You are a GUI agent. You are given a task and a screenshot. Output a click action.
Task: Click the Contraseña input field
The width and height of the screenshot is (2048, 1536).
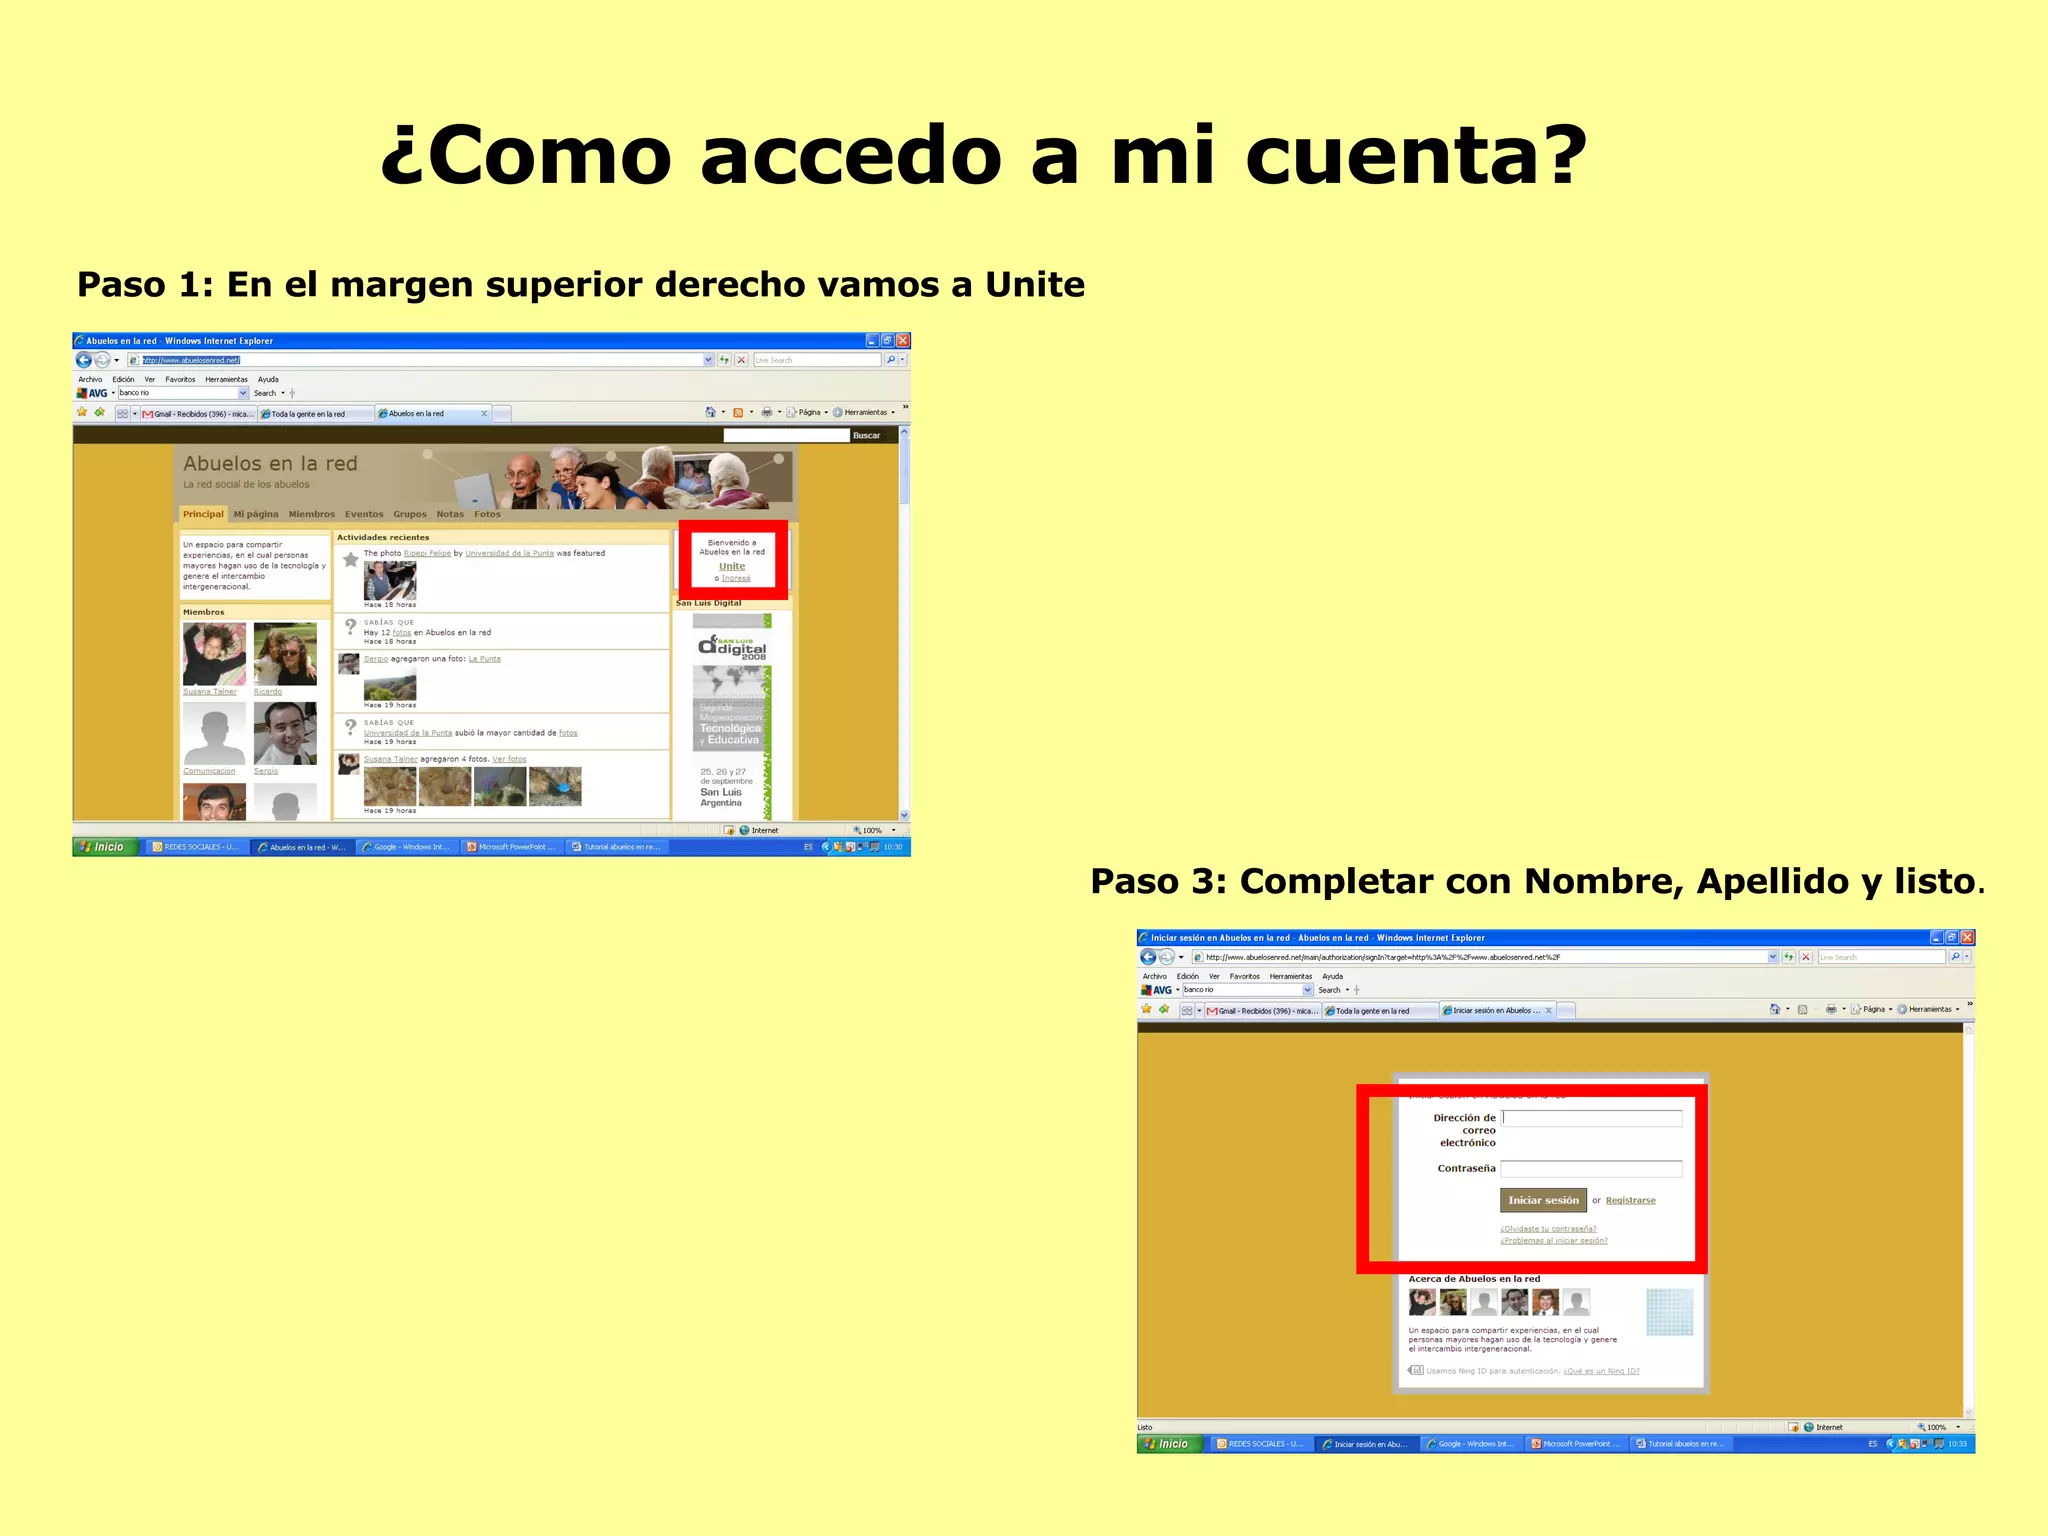point(1591,1168)
